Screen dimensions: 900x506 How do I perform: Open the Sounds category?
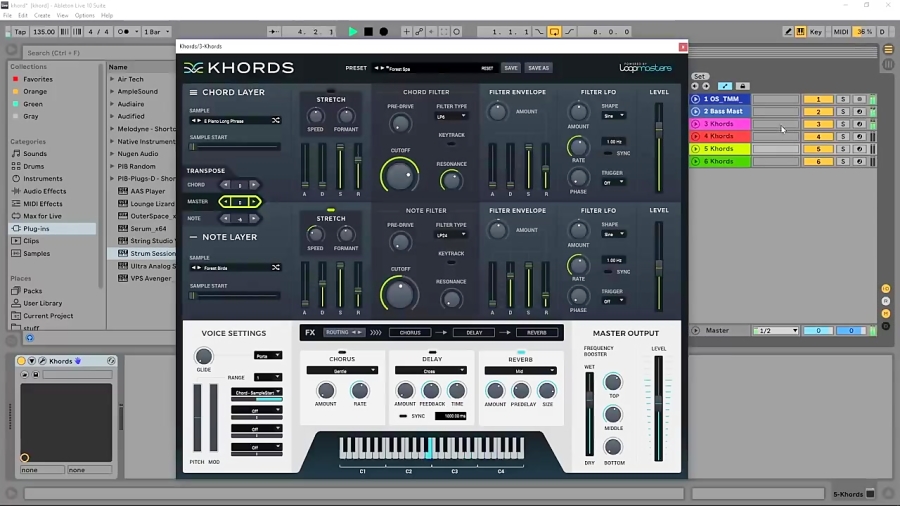point(35,154)
